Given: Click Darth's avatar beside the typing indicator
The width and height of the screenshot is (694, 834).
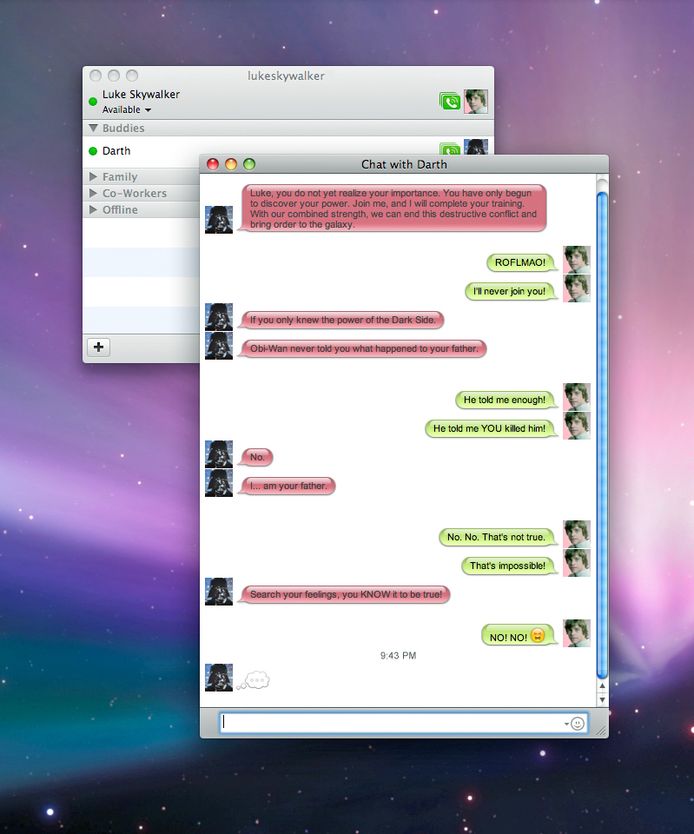Looking at the screenshot, I should [219, 678].
